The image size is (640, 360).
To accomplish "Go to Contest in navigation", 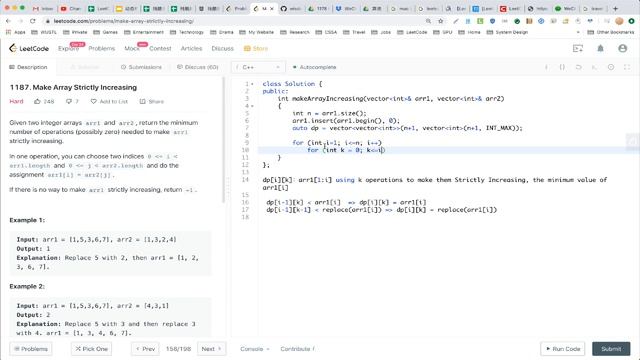I will click(x=160, y=48).
